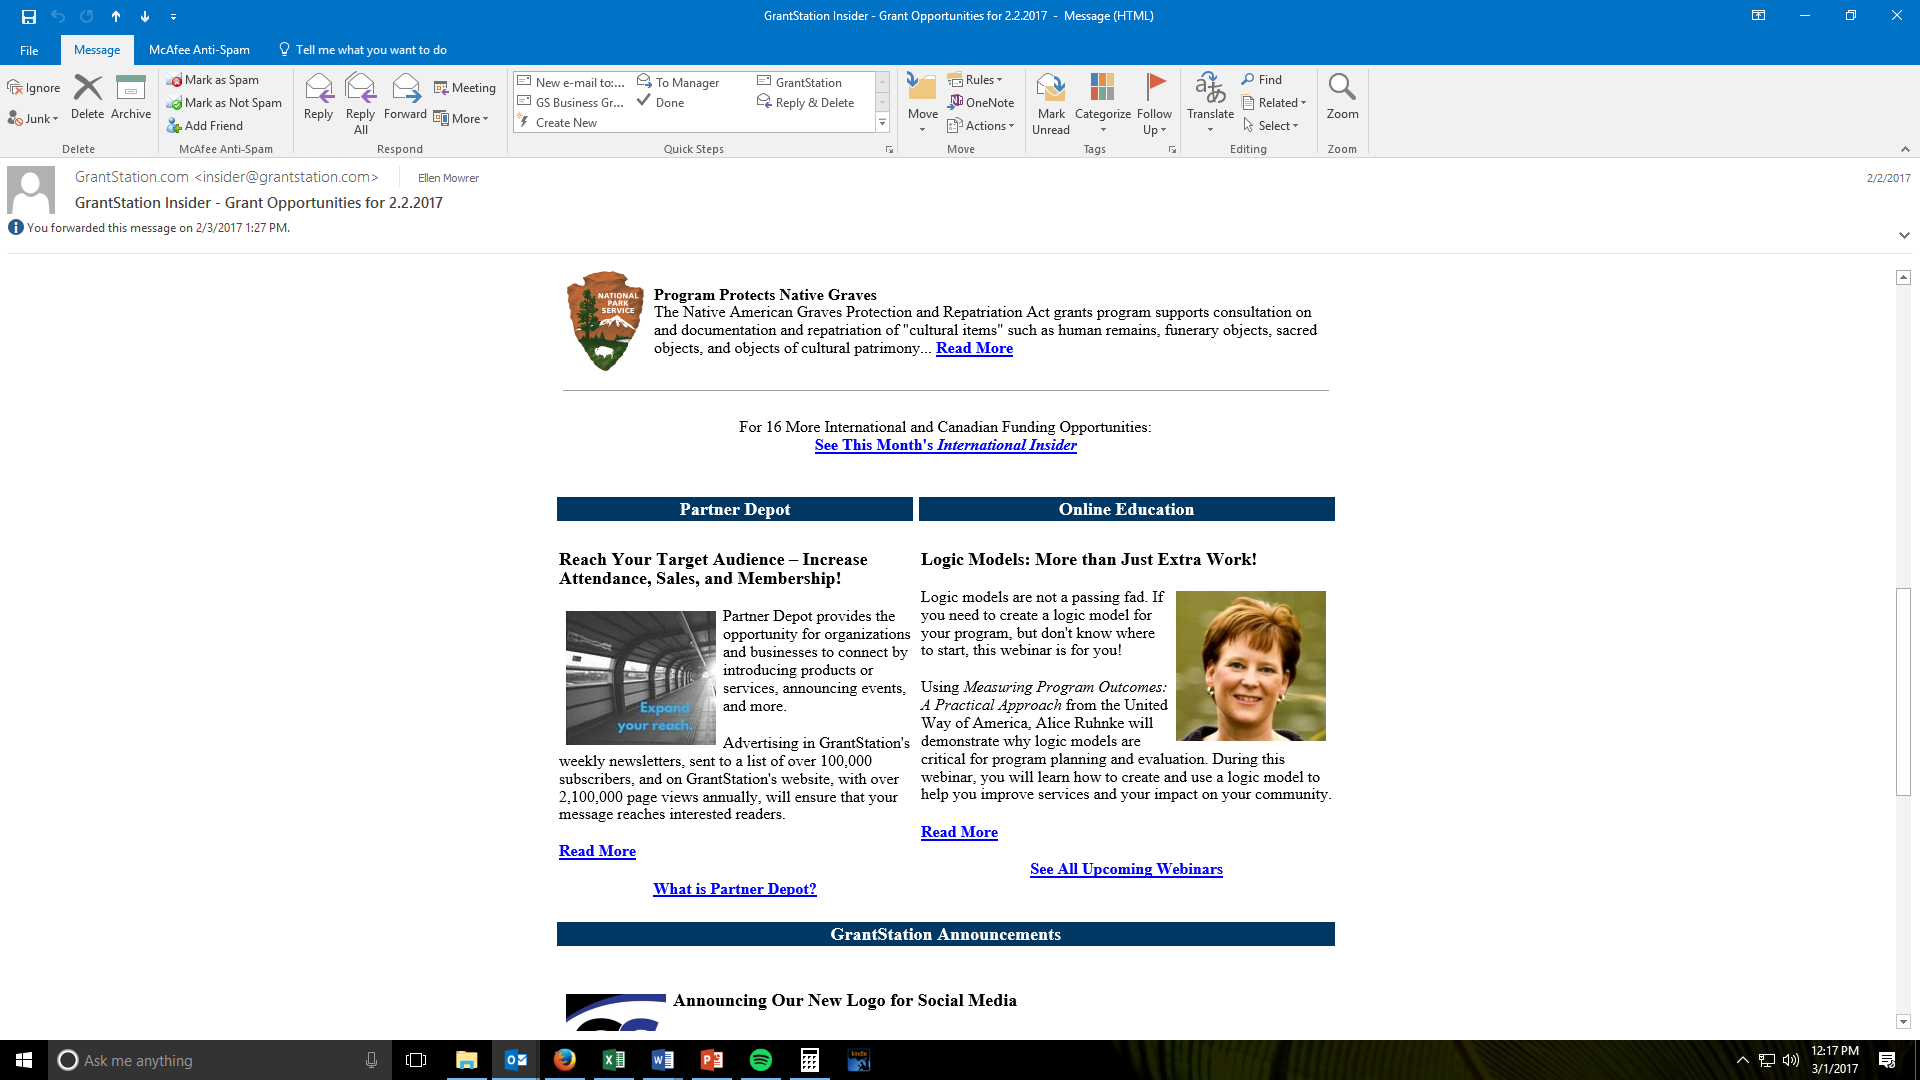This screenshot has height=1080, width=1920.
Task: Click the What is Partner Depot? link
Action: click(x=734, y=889)
